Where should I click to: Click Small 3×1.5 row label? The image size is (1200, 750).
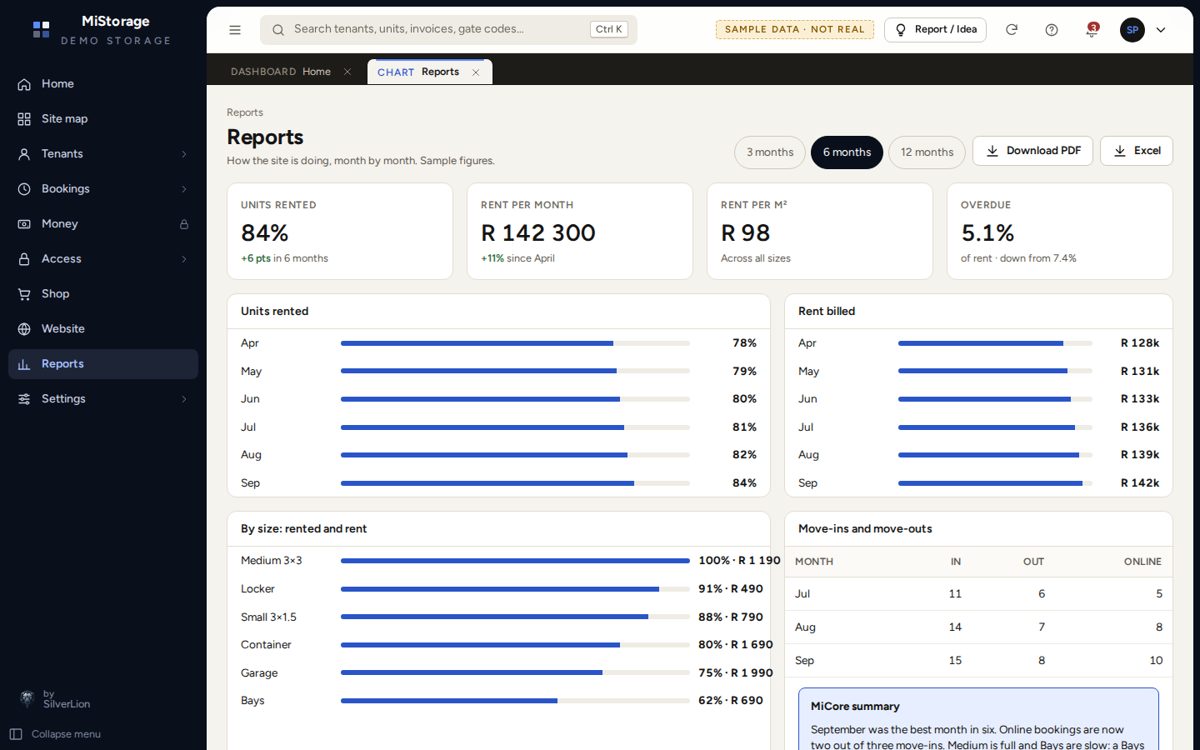pyautogui.click(x=269, y=617)
